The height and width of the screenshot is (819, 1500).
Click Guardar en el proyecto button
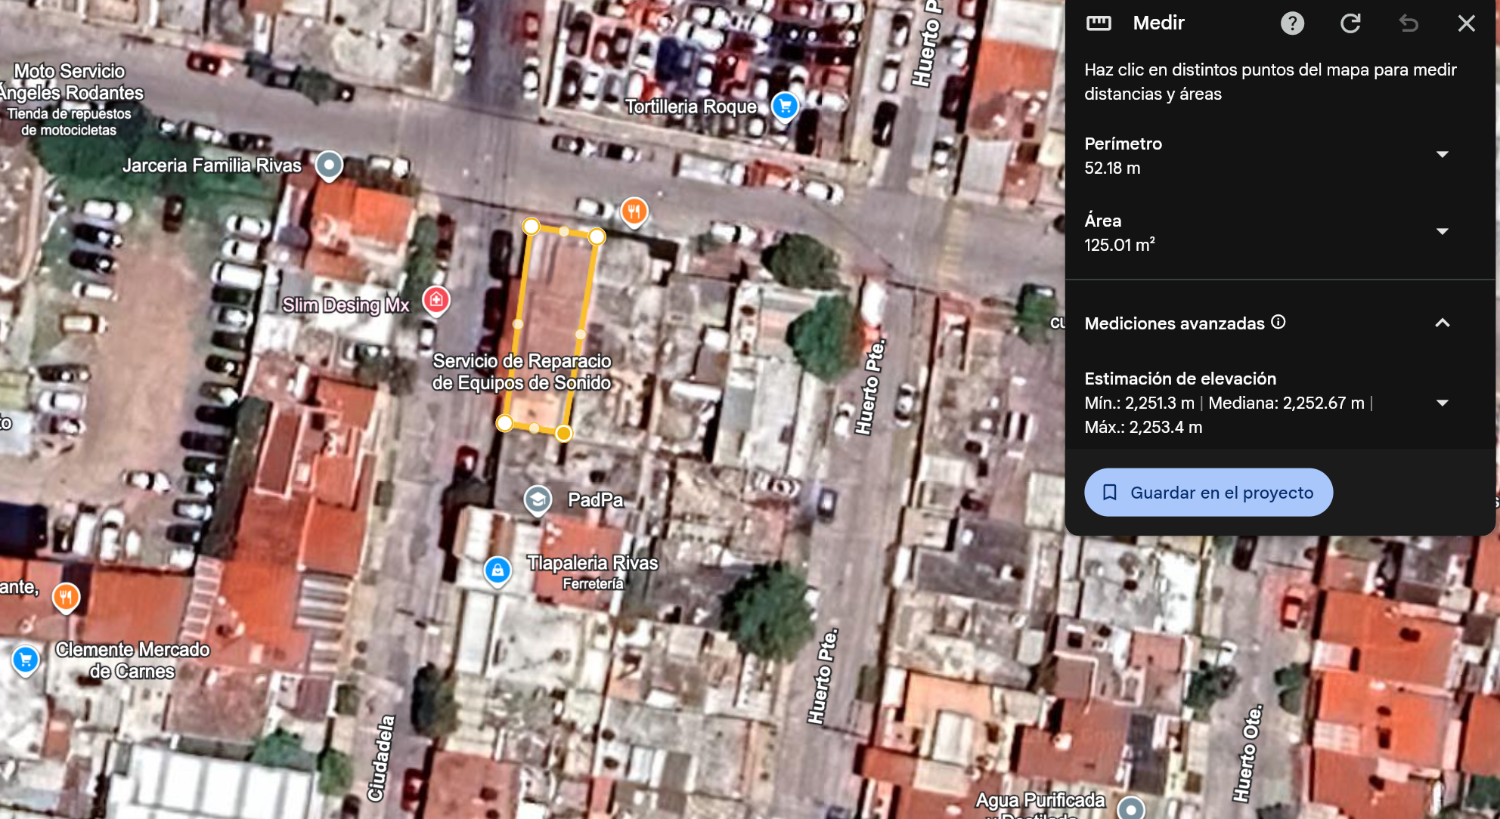pos(1208,492)
